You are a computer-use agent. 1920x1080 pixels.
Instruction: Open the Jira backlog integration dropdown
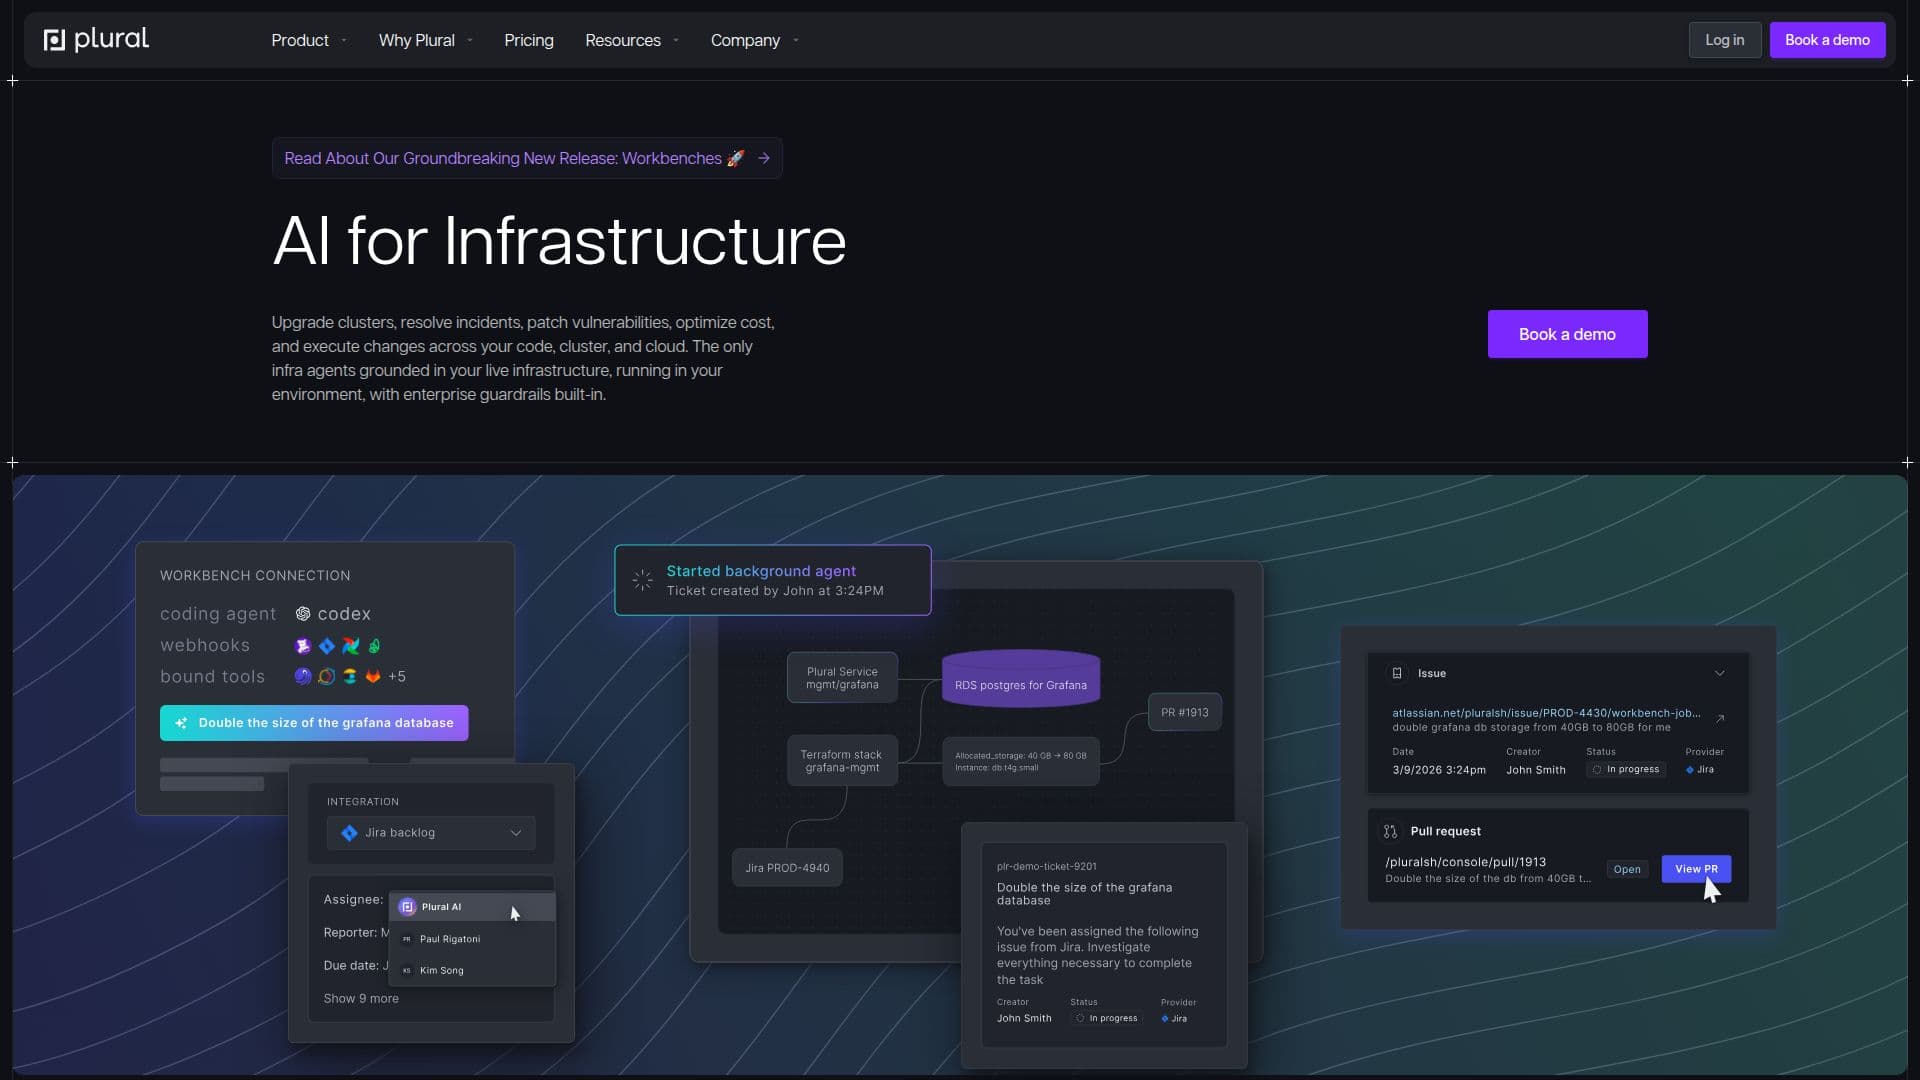click(431, 833)
